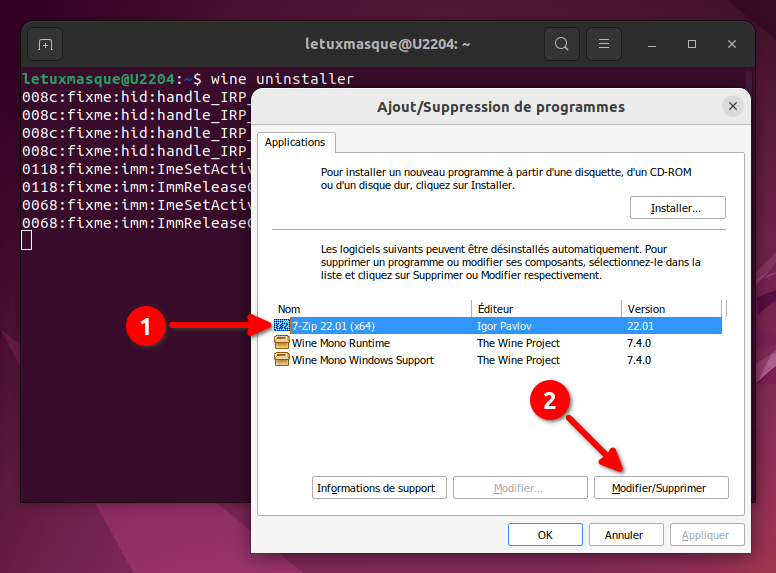Click version 7.4.0 of Wine Mono Runtime
This screenshot has width=776, height=573.
pos(639,343)
